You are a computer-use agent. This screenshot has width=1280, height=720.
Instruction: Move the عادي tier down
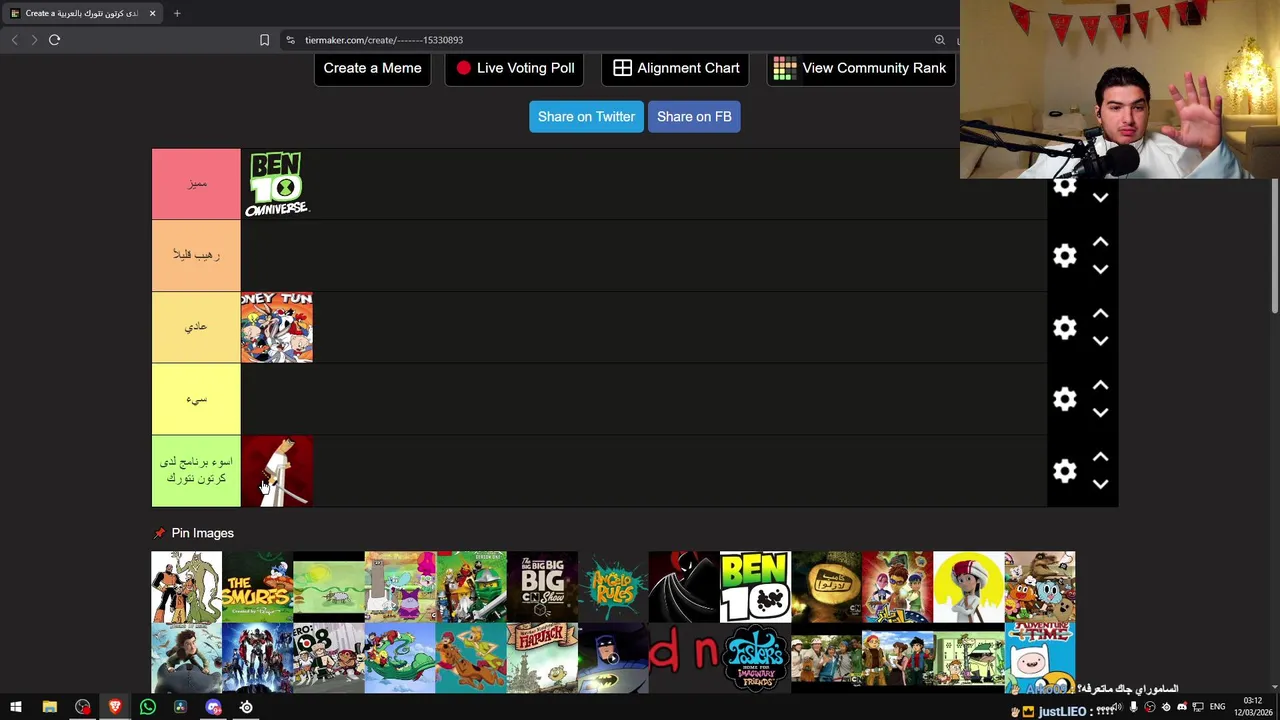coord(1100,341)
